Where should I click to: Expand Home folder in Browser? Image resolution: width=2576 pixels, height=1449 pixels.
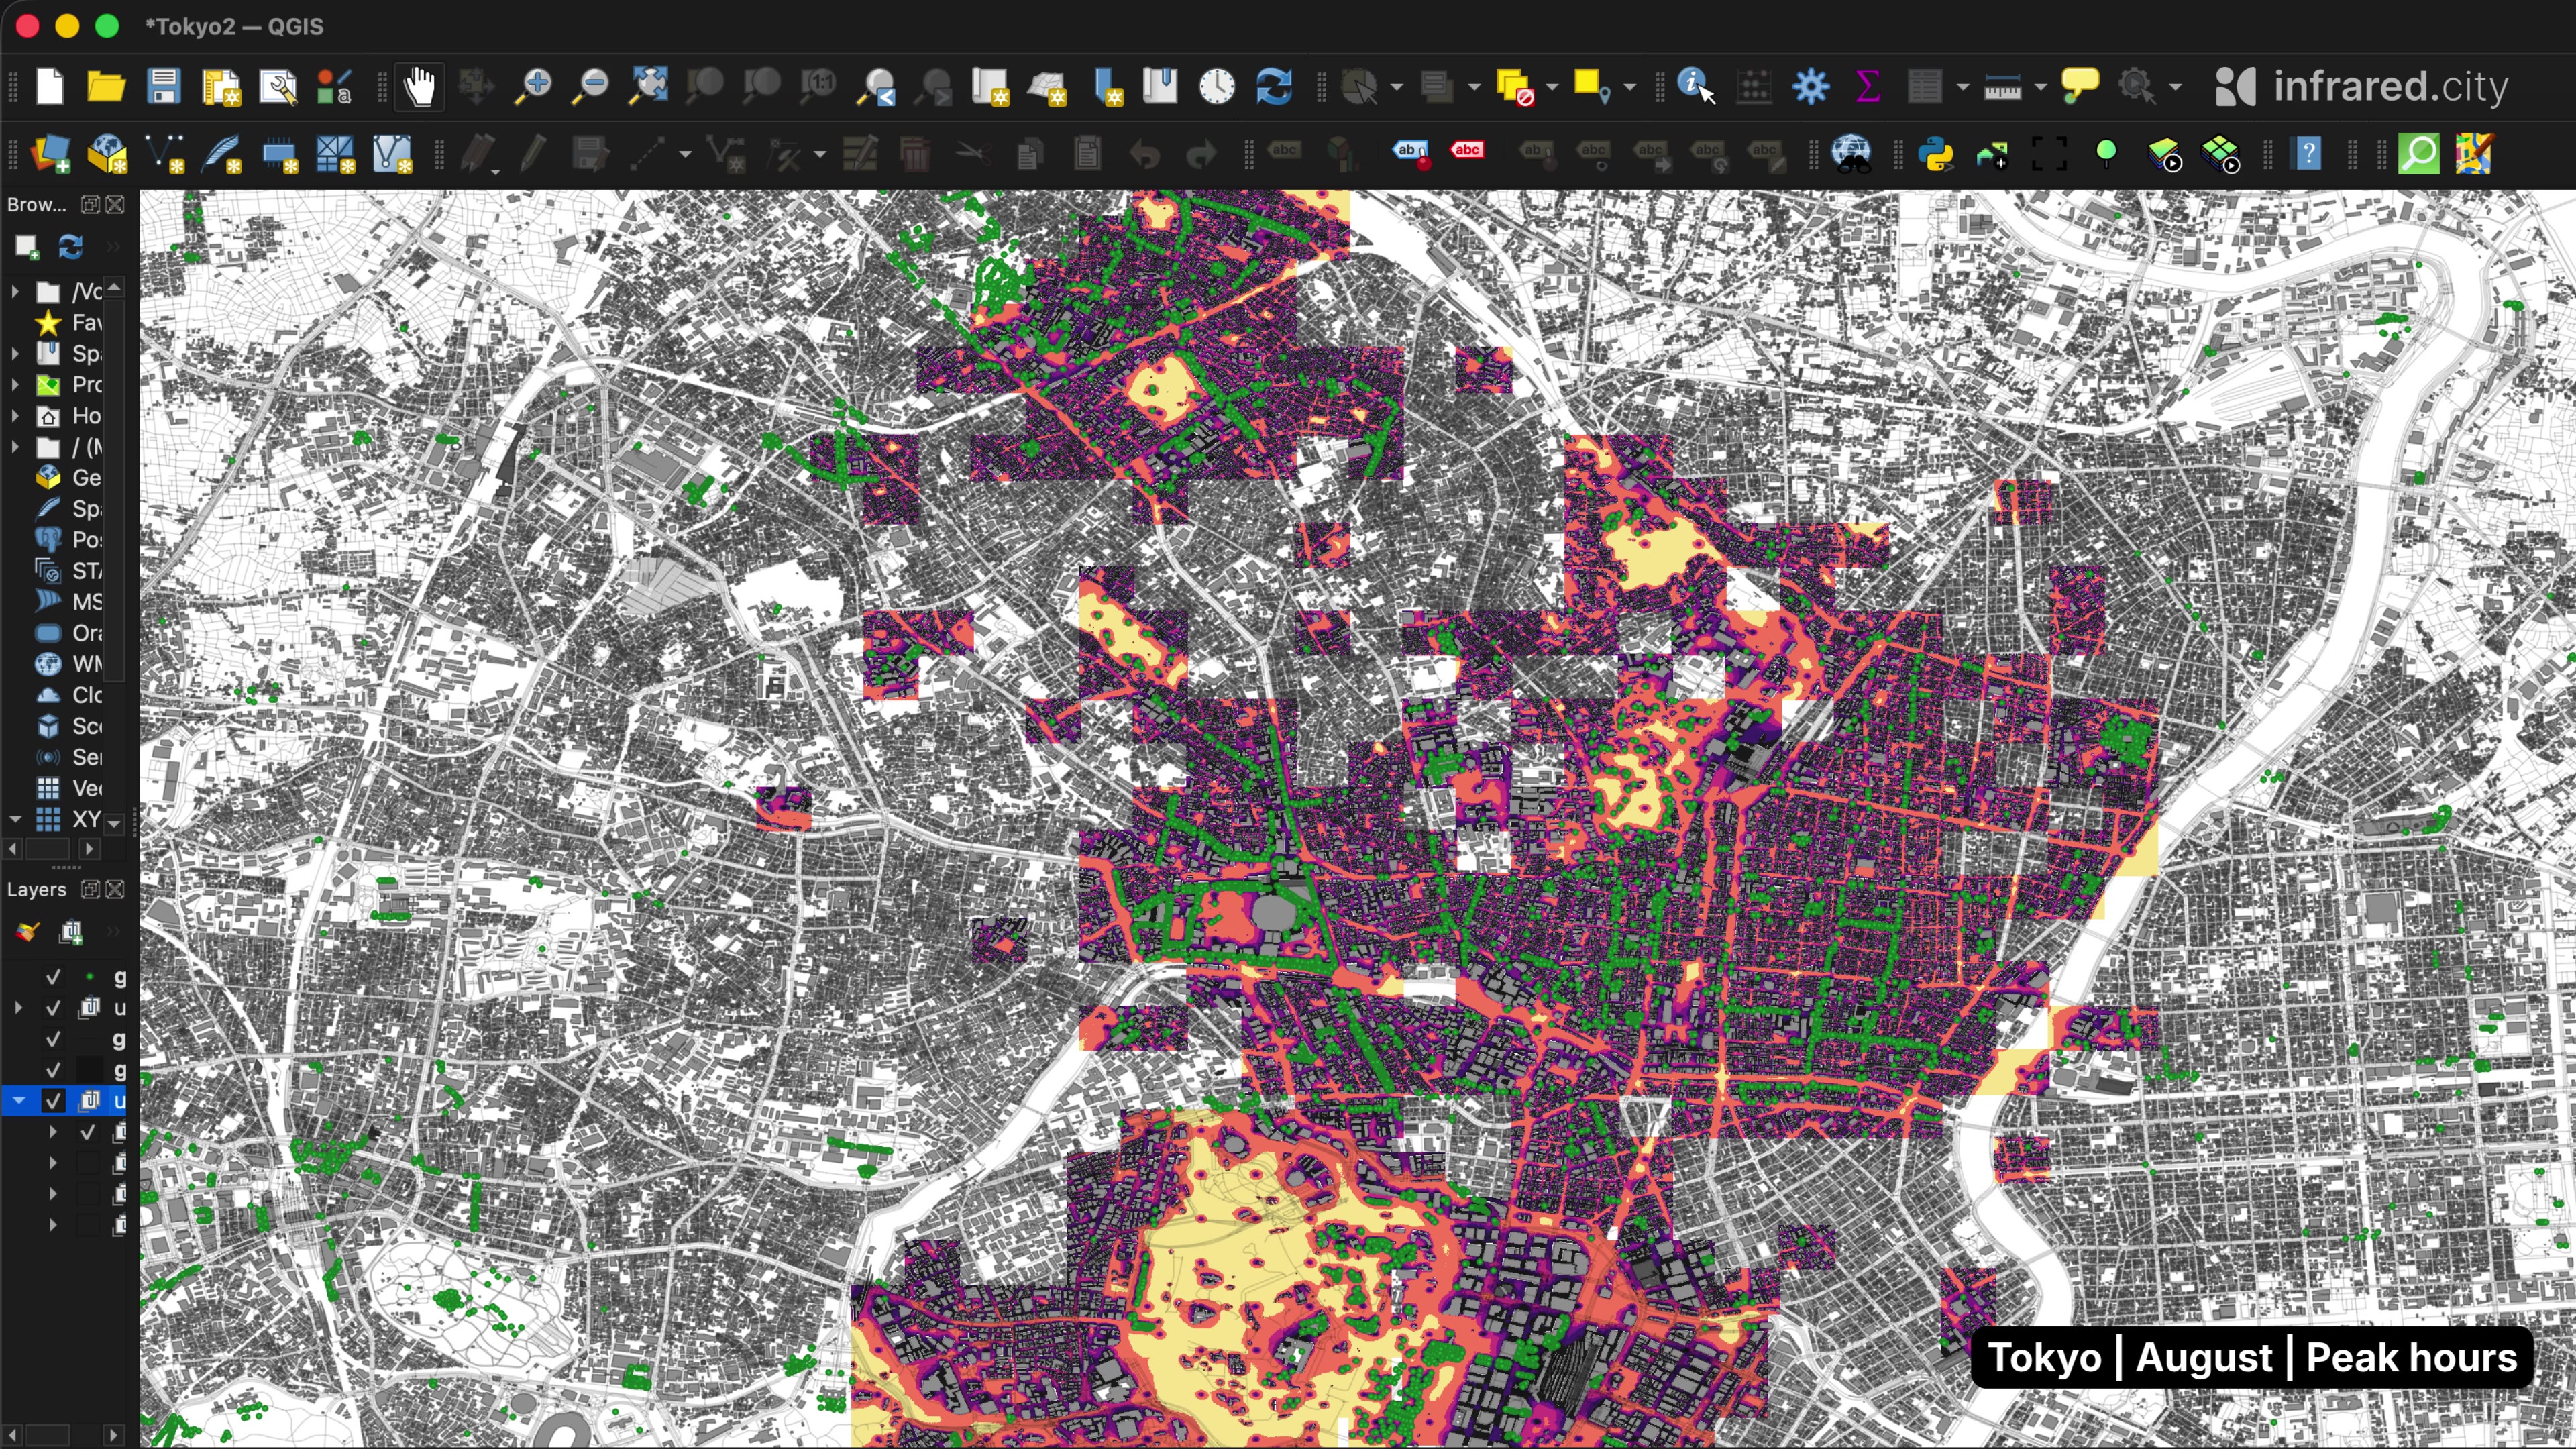(x=15, y=416)
